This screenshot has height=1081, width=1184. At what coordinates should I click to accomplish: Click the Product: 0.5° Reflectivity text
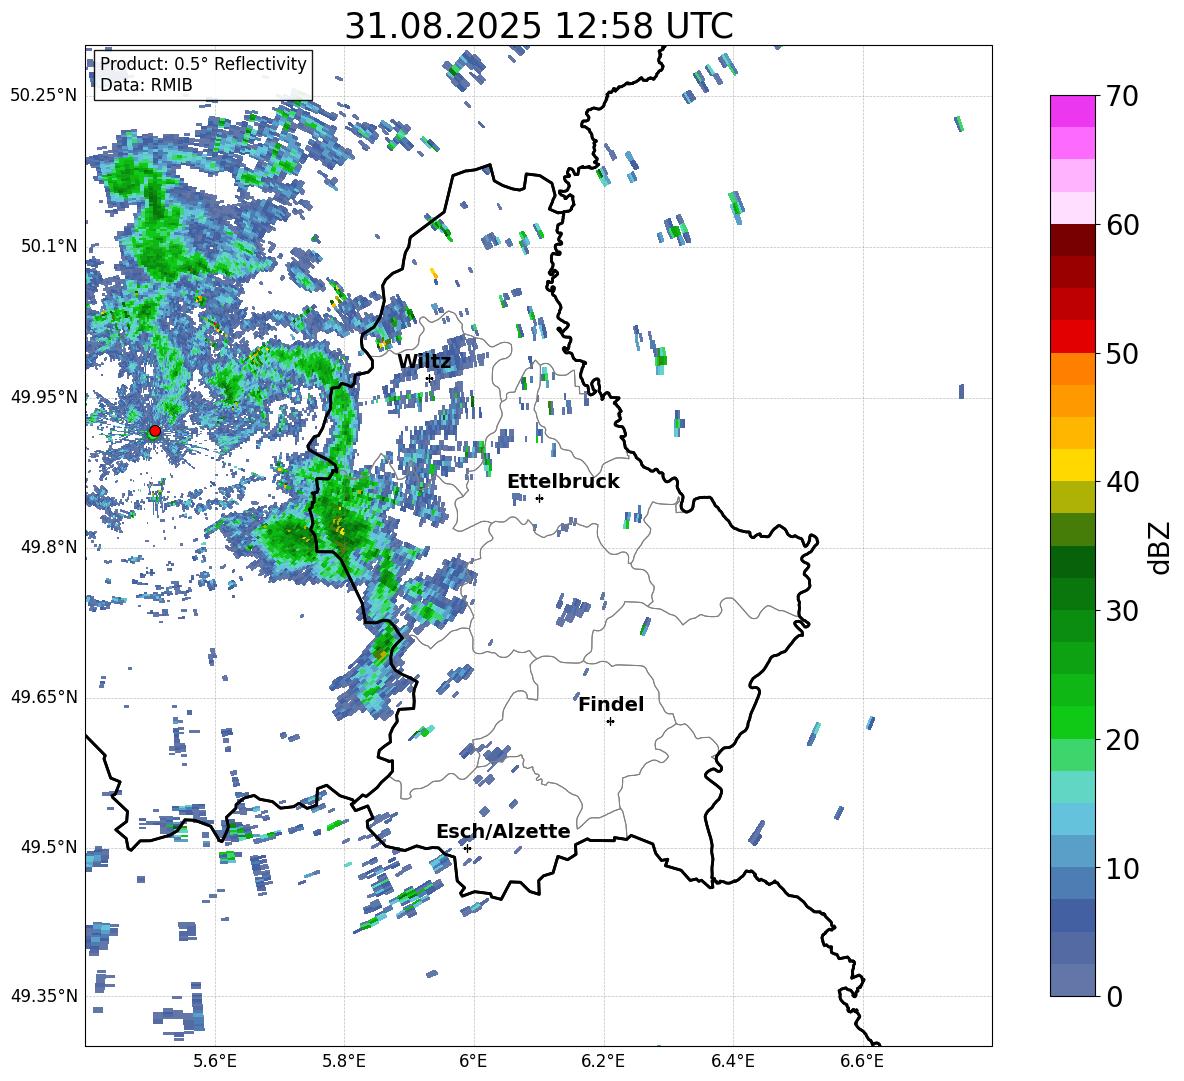click(203, 63)
